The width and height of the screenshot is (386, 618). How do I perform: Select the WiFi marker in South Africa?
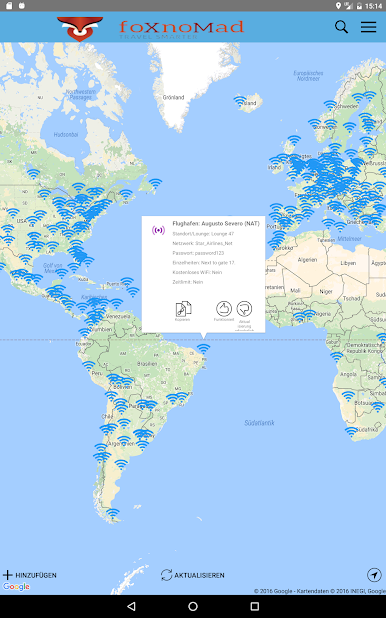(351, 432)
